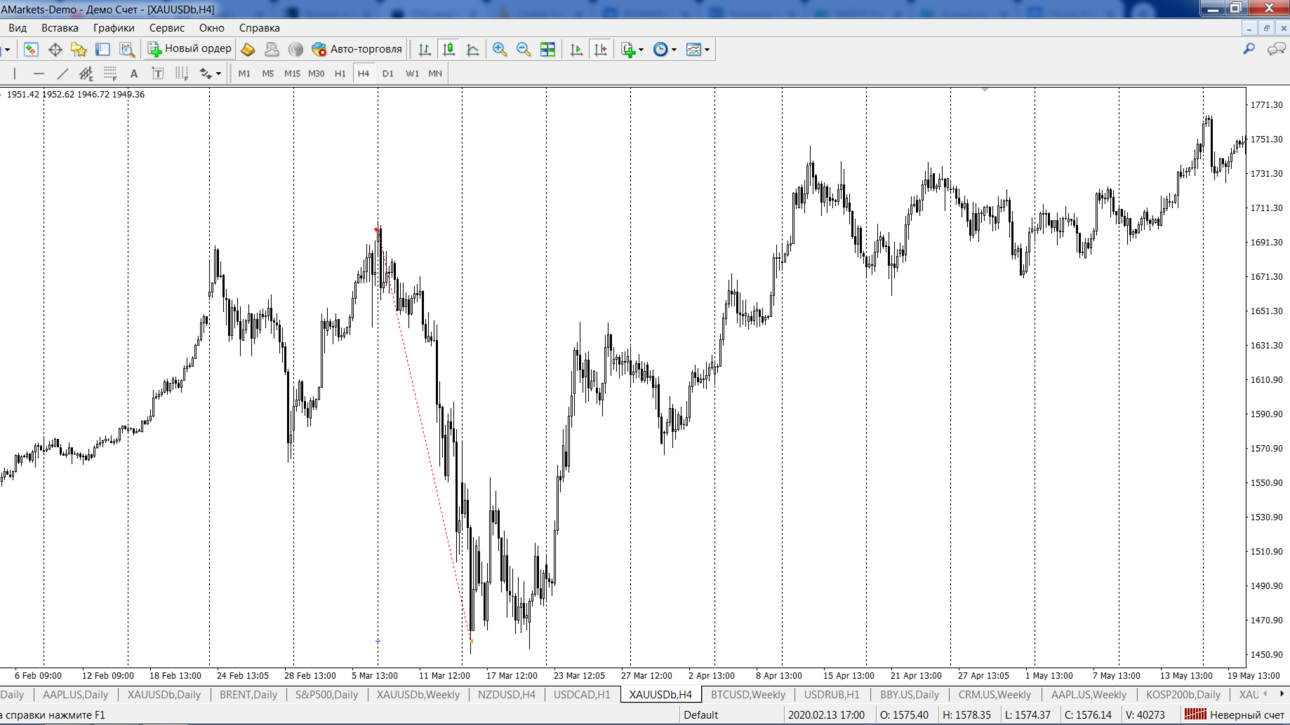Image resolution: width=1290 pixels, height=725 pixels.
Task: Switch to AAPL.US,Daily chart tab
Action: click(x=75, y=695)
